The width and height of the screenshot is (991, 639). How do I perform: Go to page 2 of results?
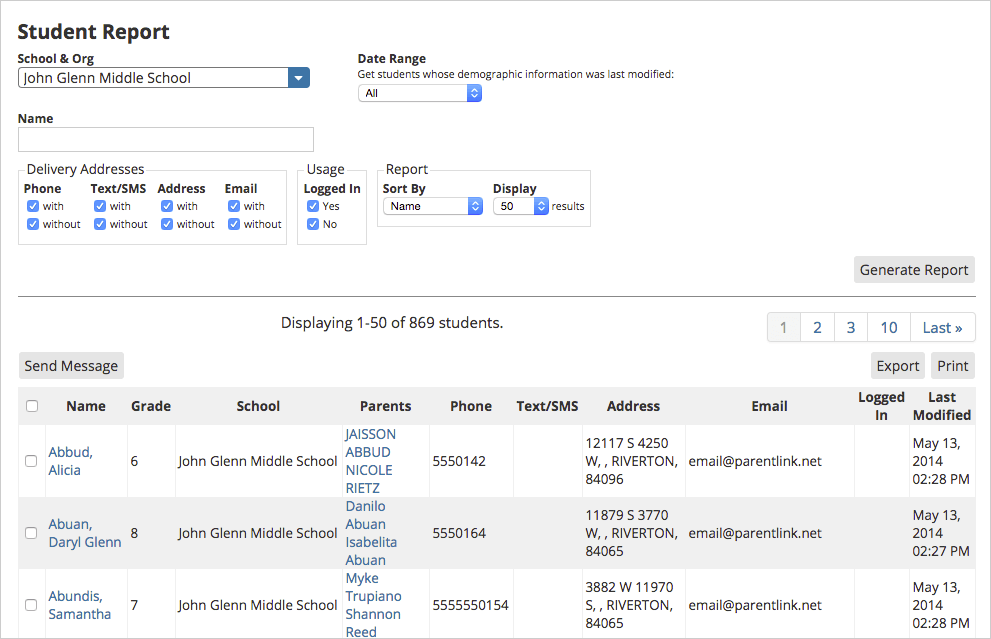point(817,327)
